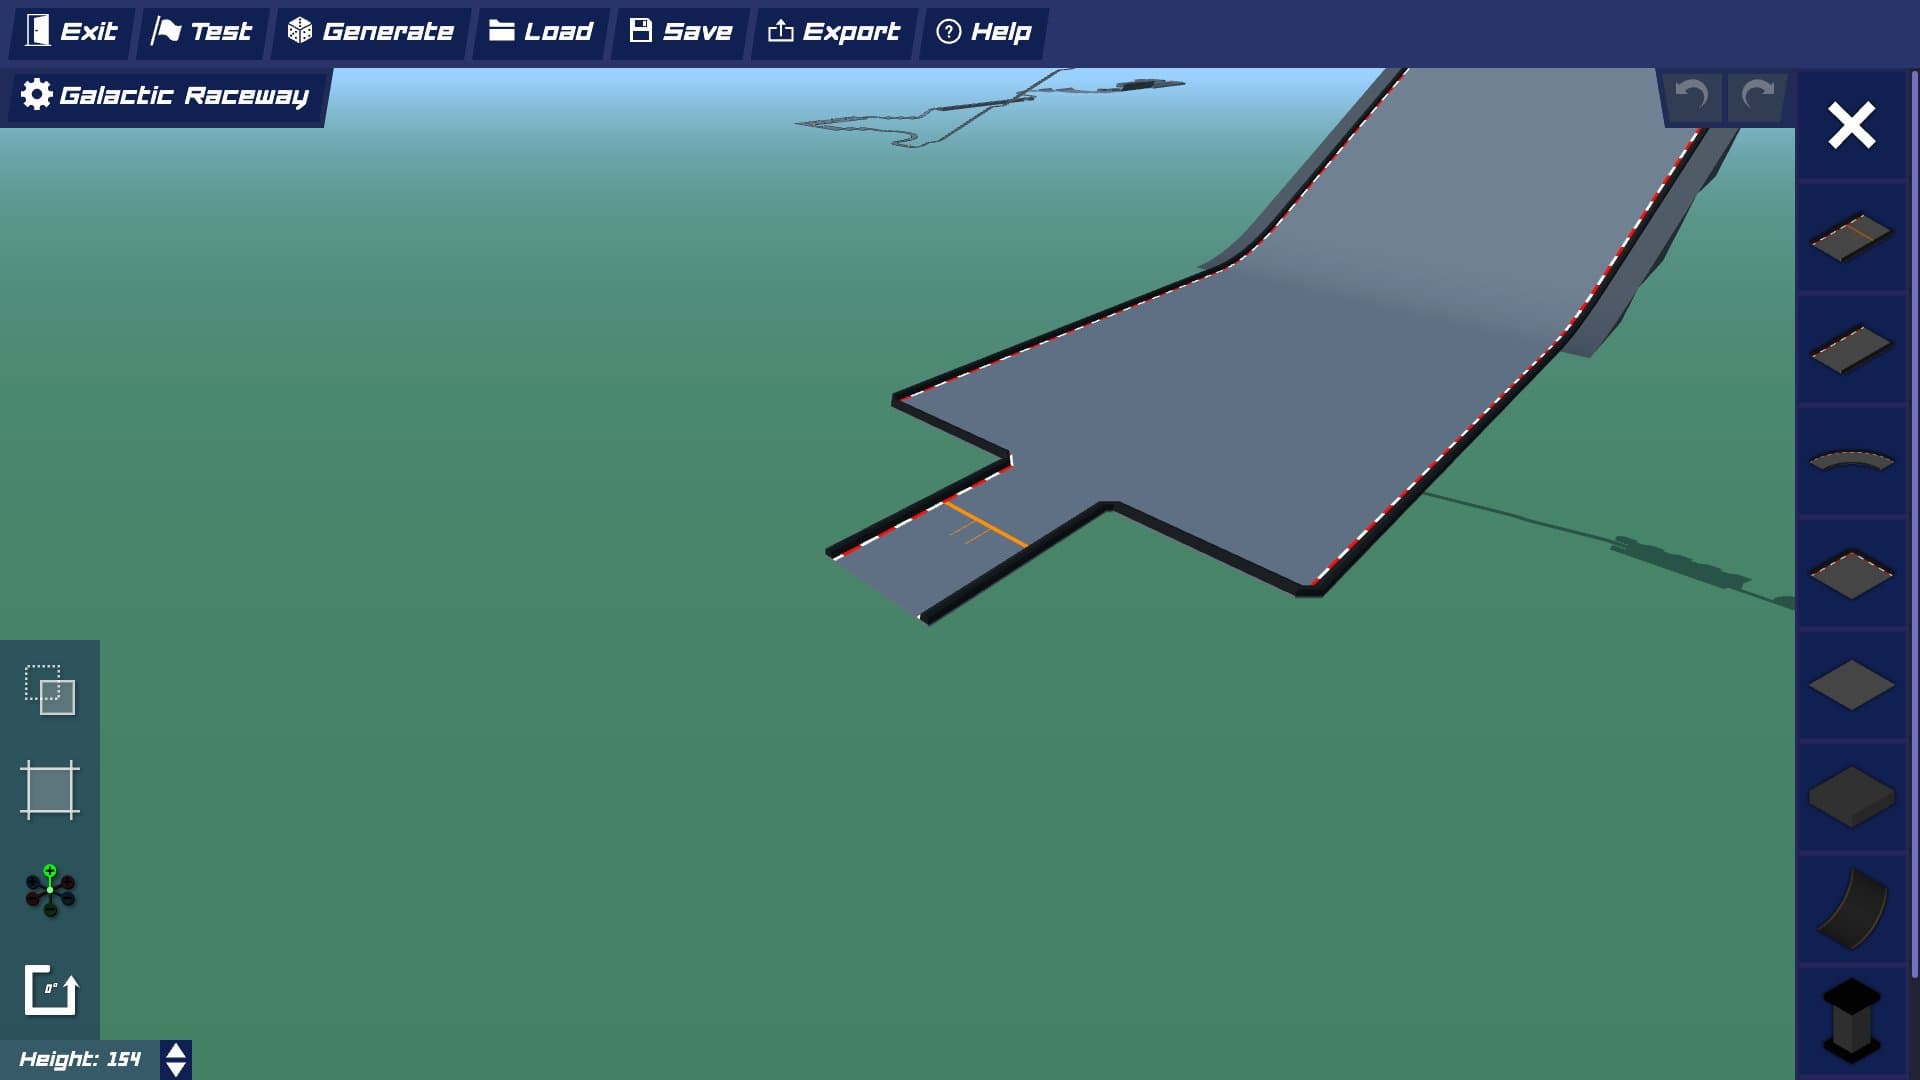Open the Load menu
Viewport: 1920px width, 1080px height.
(541, 32)
